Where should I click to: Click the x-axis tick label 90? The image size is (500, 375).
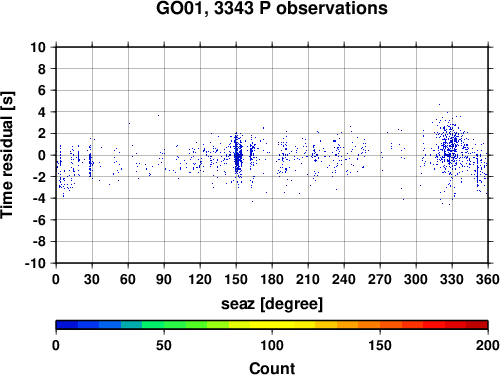point(164,279)
